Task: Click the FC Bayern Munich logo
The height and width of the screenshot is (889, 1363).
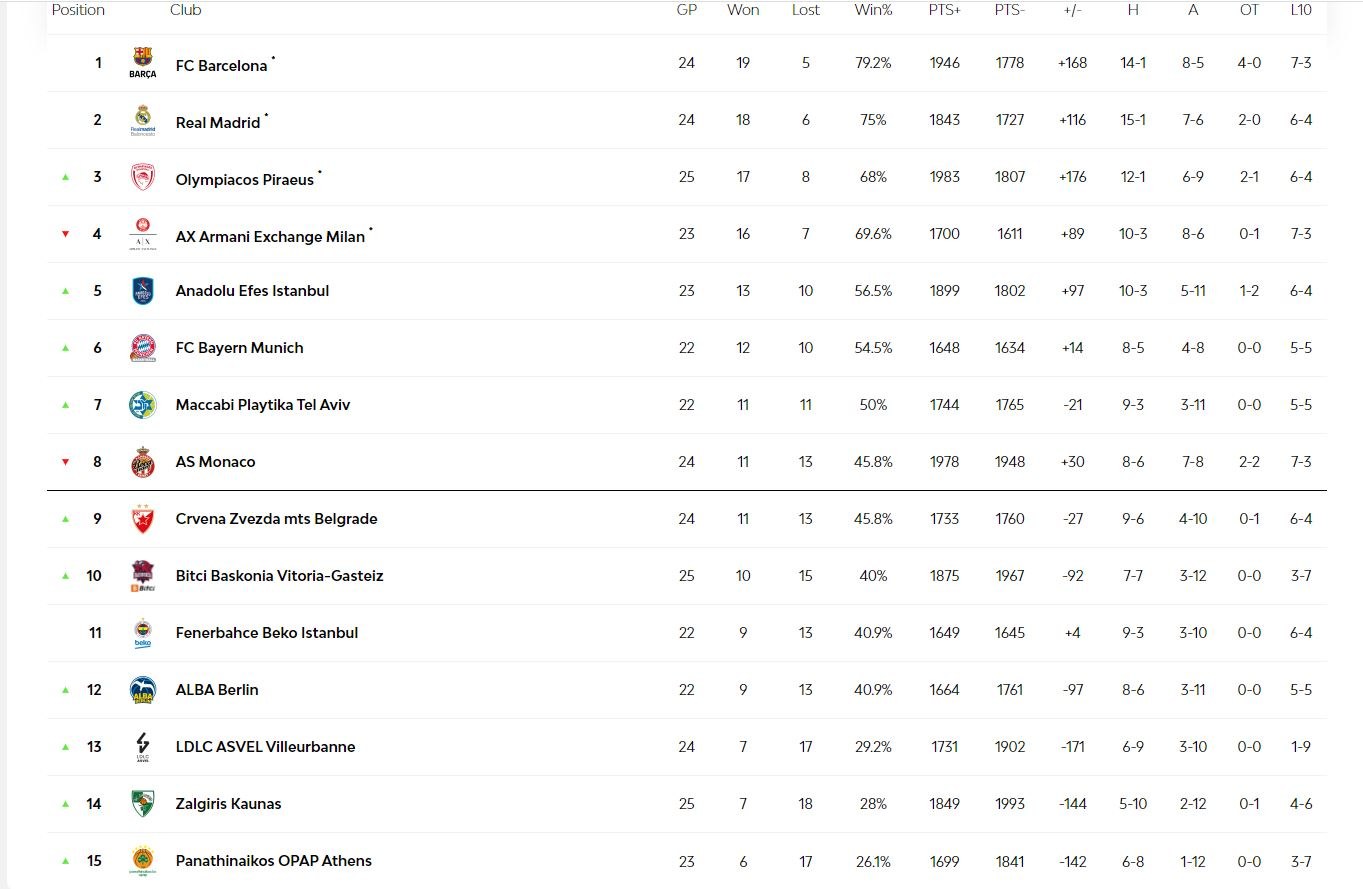Action: [x=143, y=348]
